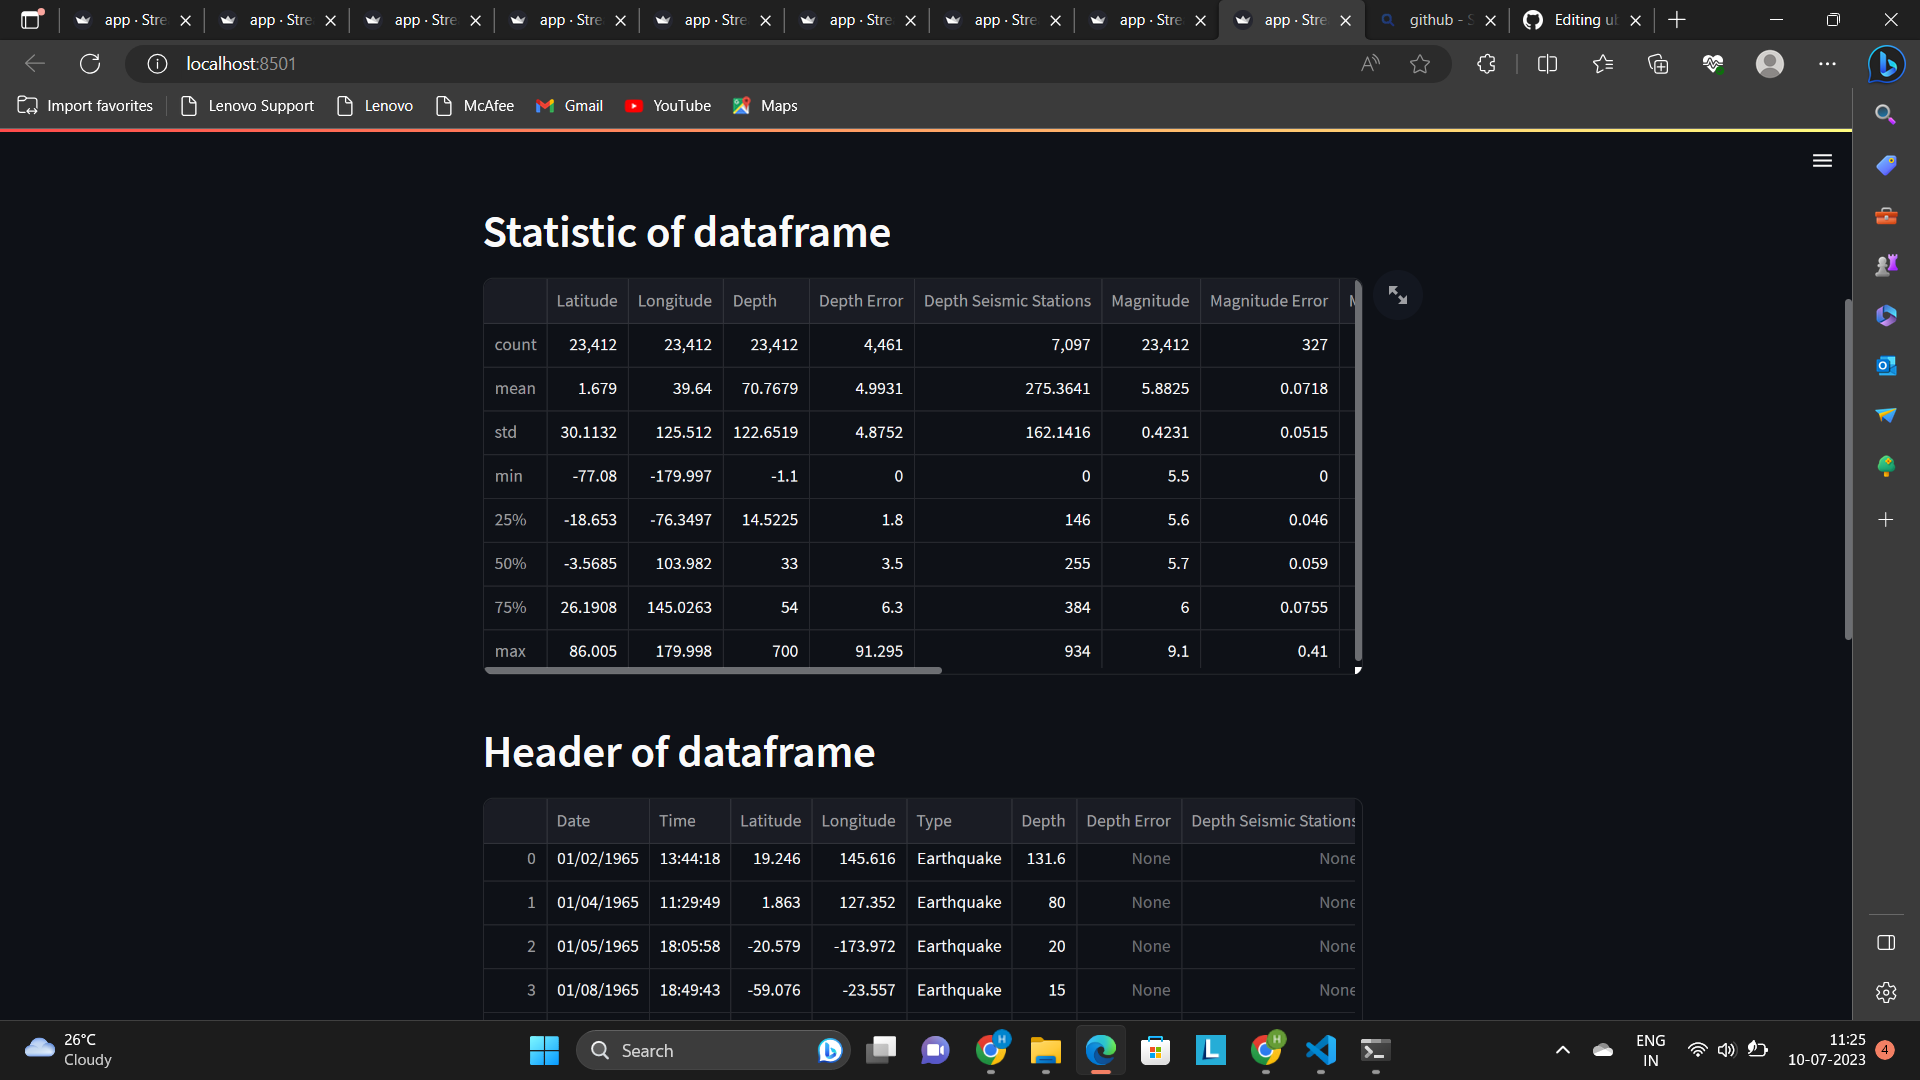
Task: Add this page to favorites star
Action: (x=1419, y=64)
